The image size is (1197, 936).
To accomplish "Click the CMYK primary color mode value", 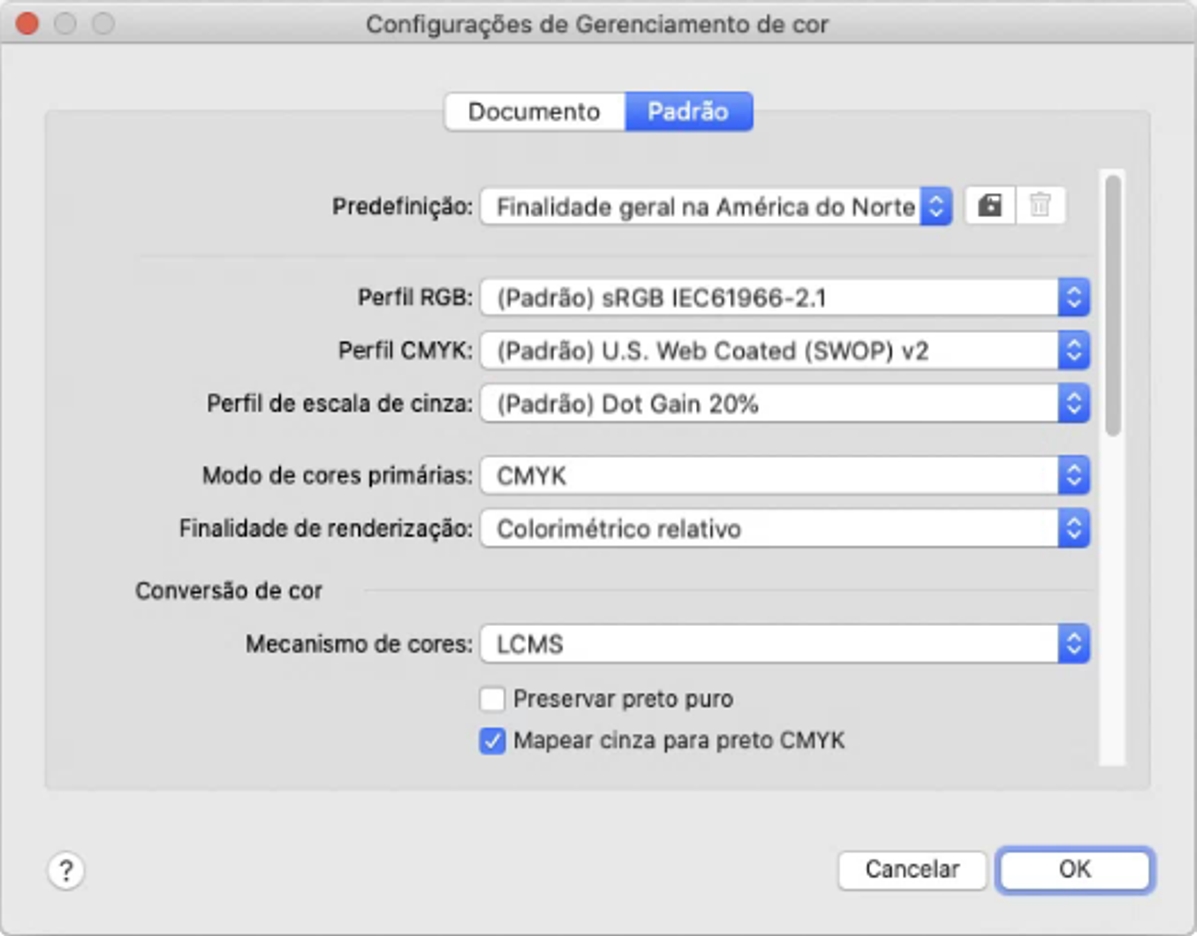I will click(700, 477).
